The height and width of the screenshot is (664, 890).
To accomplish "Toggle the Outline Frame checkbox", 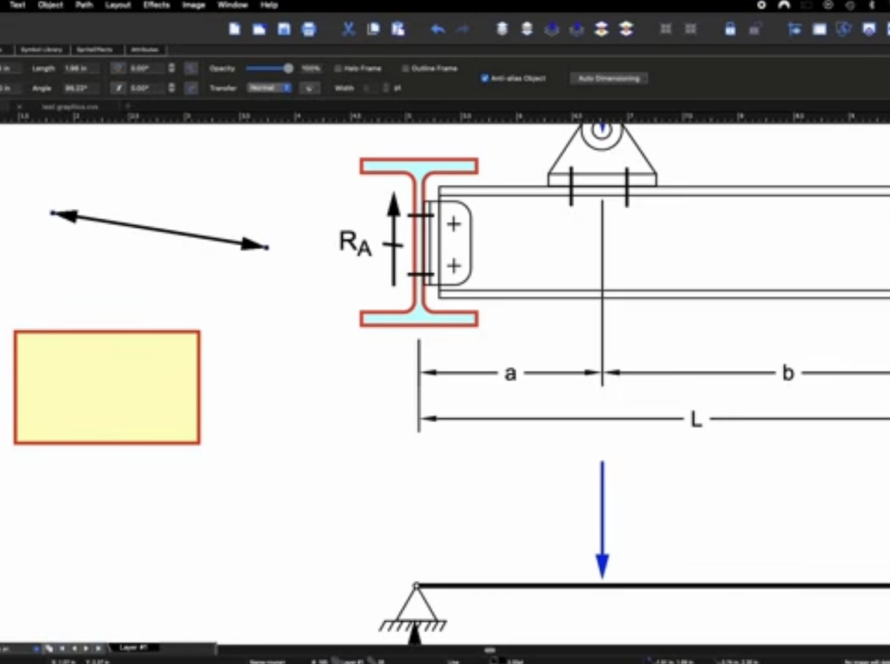I will coord(405,69).
